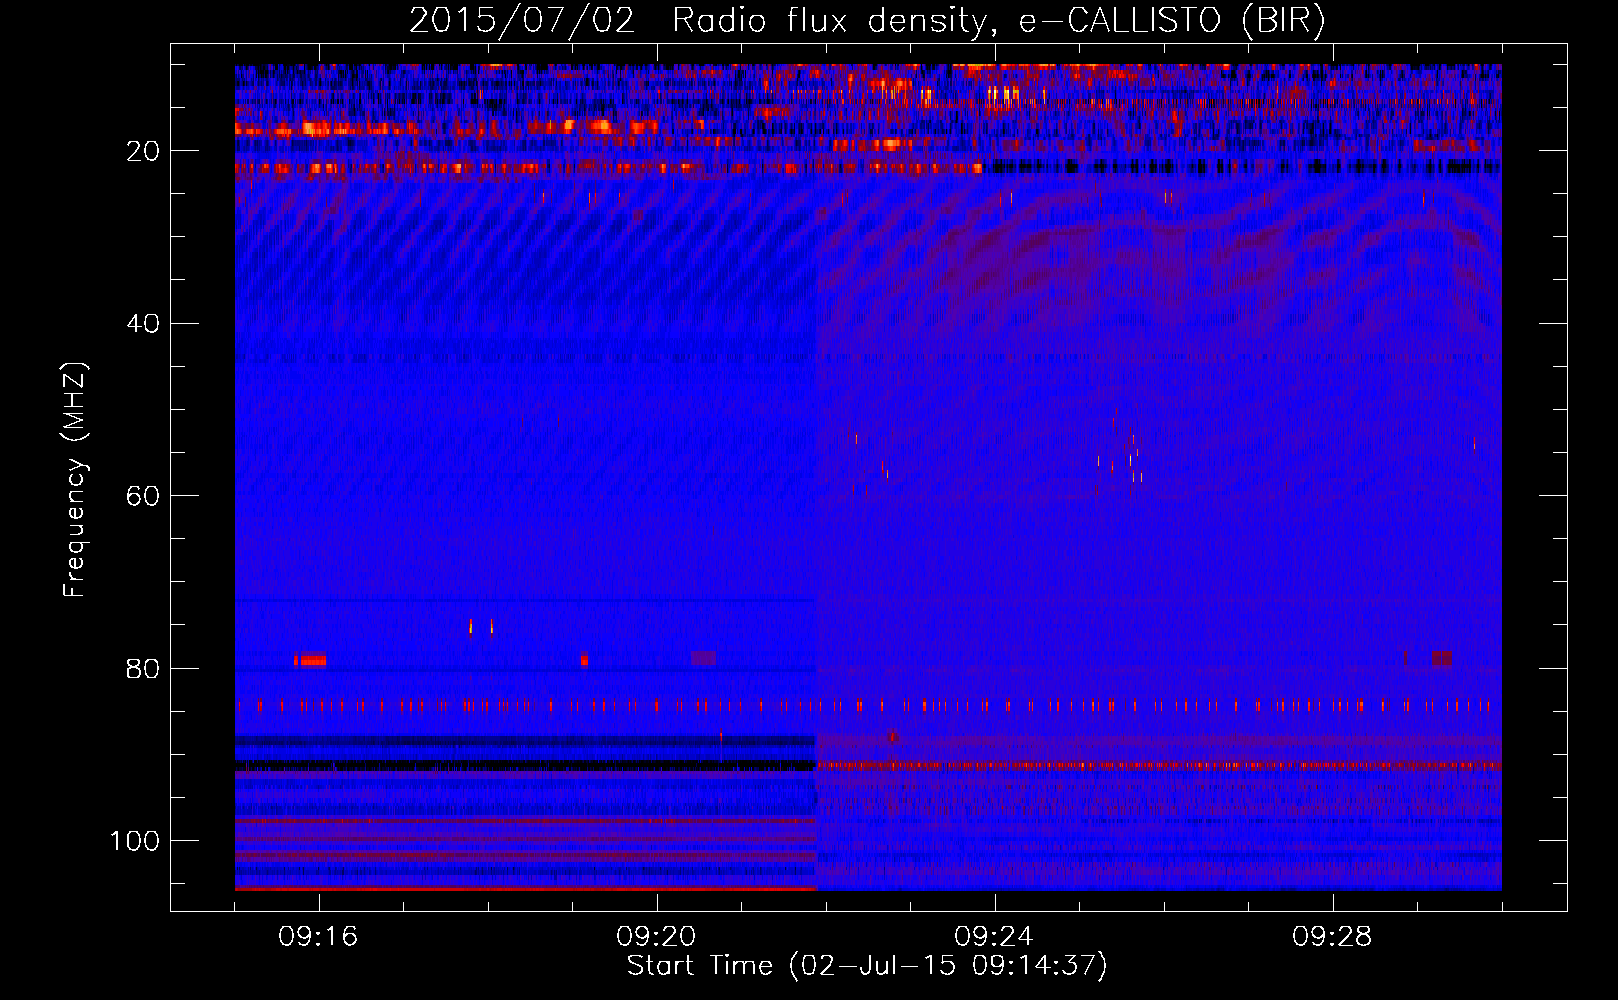Image resolution: width=1618 pixels, height=1000 pixels.
Task: Click the plot title '2015/07/02 Radio flux density, e-CALLISTO (BIR)'
Action: pyautogui.click(x=867, y=21)
